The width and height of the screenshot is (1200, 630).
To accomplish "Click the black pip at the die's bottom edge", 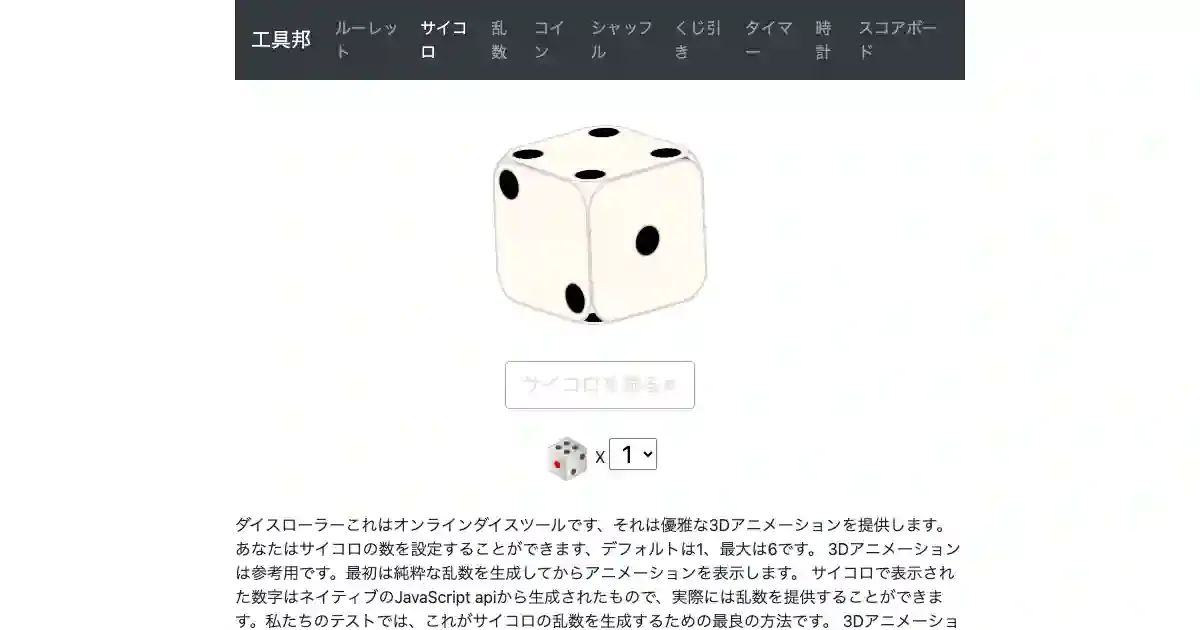I will pos(592,318).
